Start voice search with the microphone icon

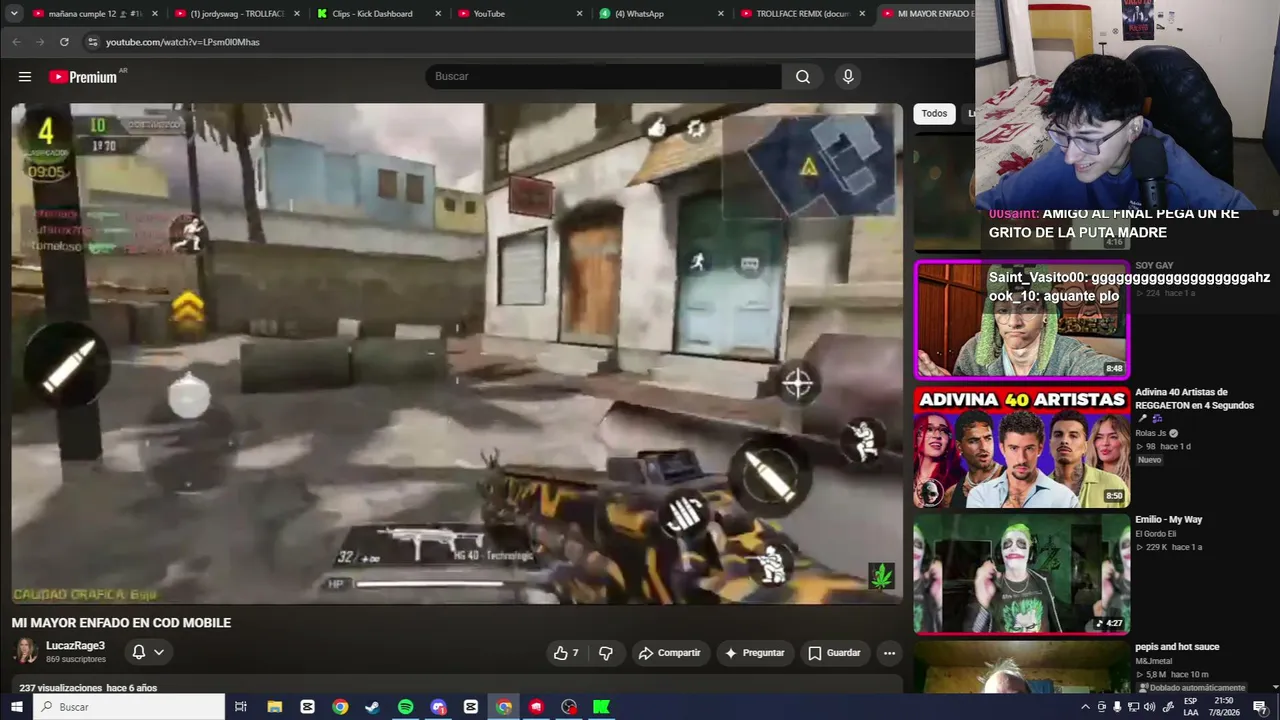pyautogui.click(x=848, y=77)
